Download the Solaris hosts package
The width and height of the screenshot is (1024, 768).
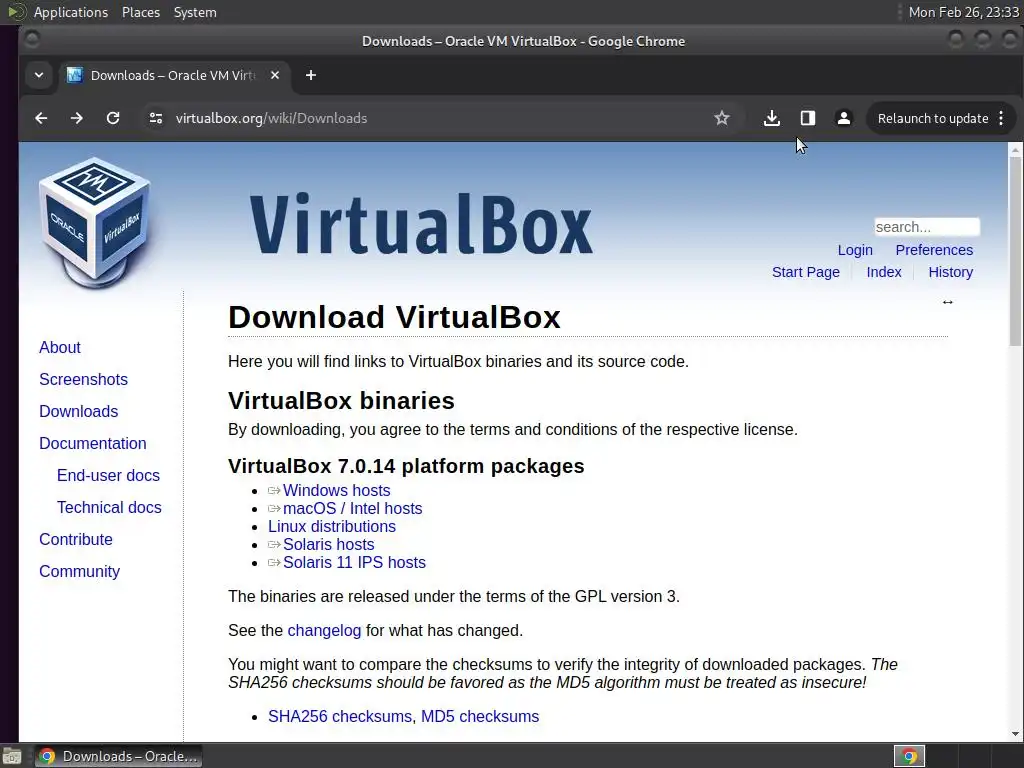[x=328, y=545]
